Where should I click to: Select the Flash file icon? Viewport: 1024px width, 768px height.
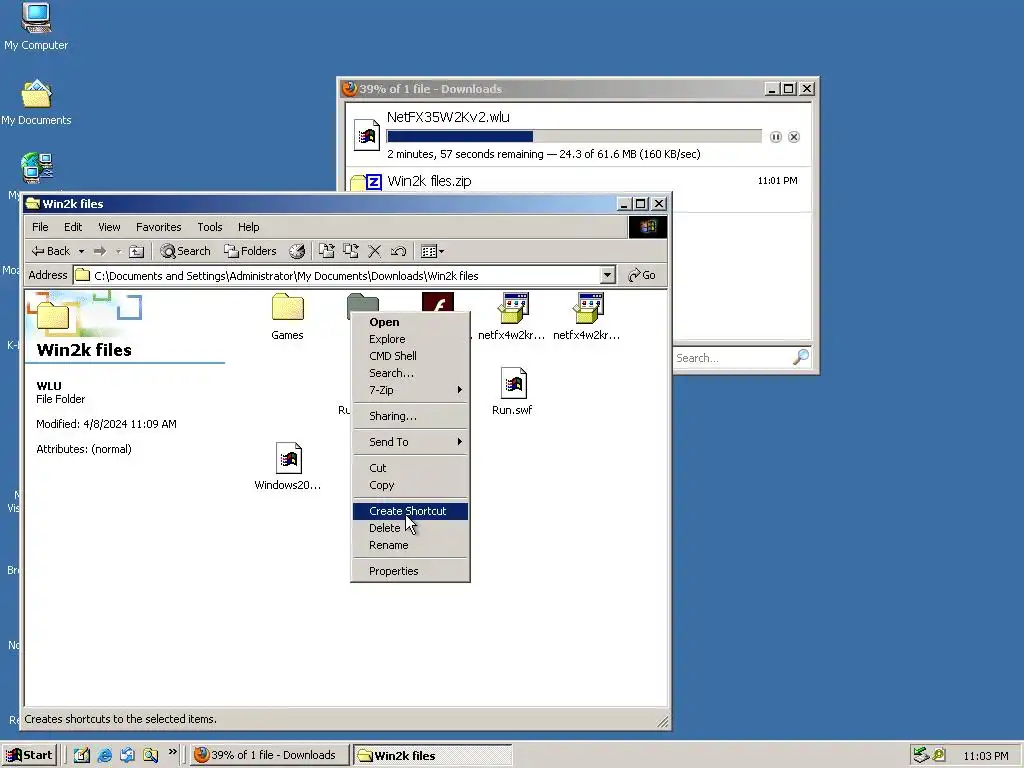coord(438,302)
